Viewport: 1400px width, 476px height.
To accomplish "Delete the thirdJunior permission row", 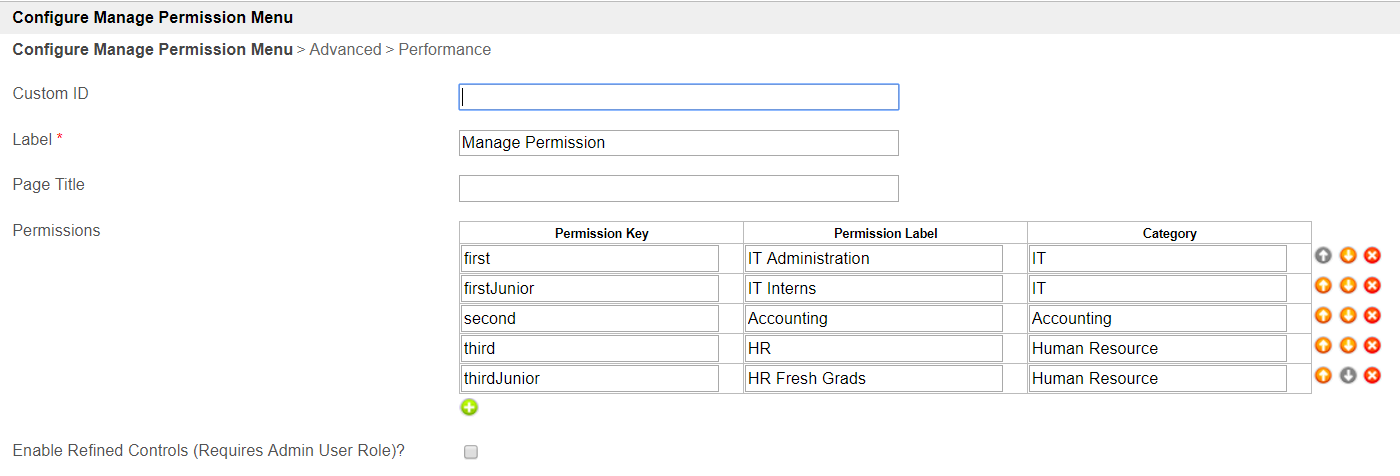I will [x=1372, y=376].
